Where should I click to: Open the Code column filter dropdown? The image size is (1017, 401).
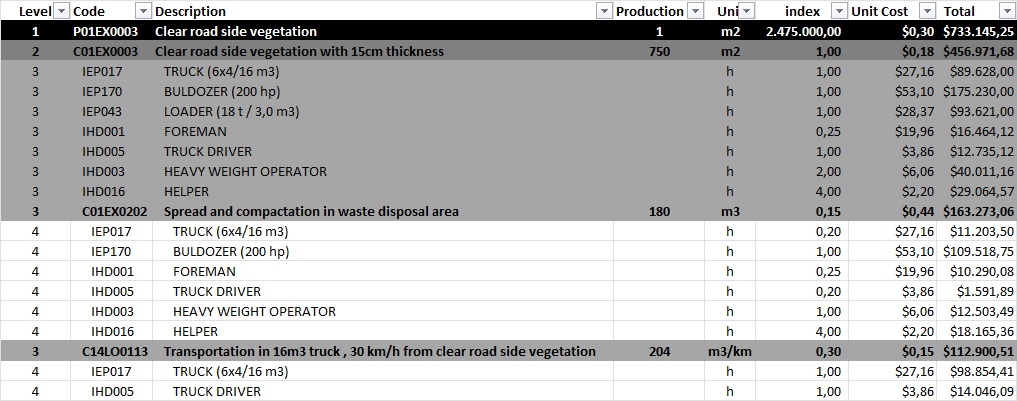[143, 11]
